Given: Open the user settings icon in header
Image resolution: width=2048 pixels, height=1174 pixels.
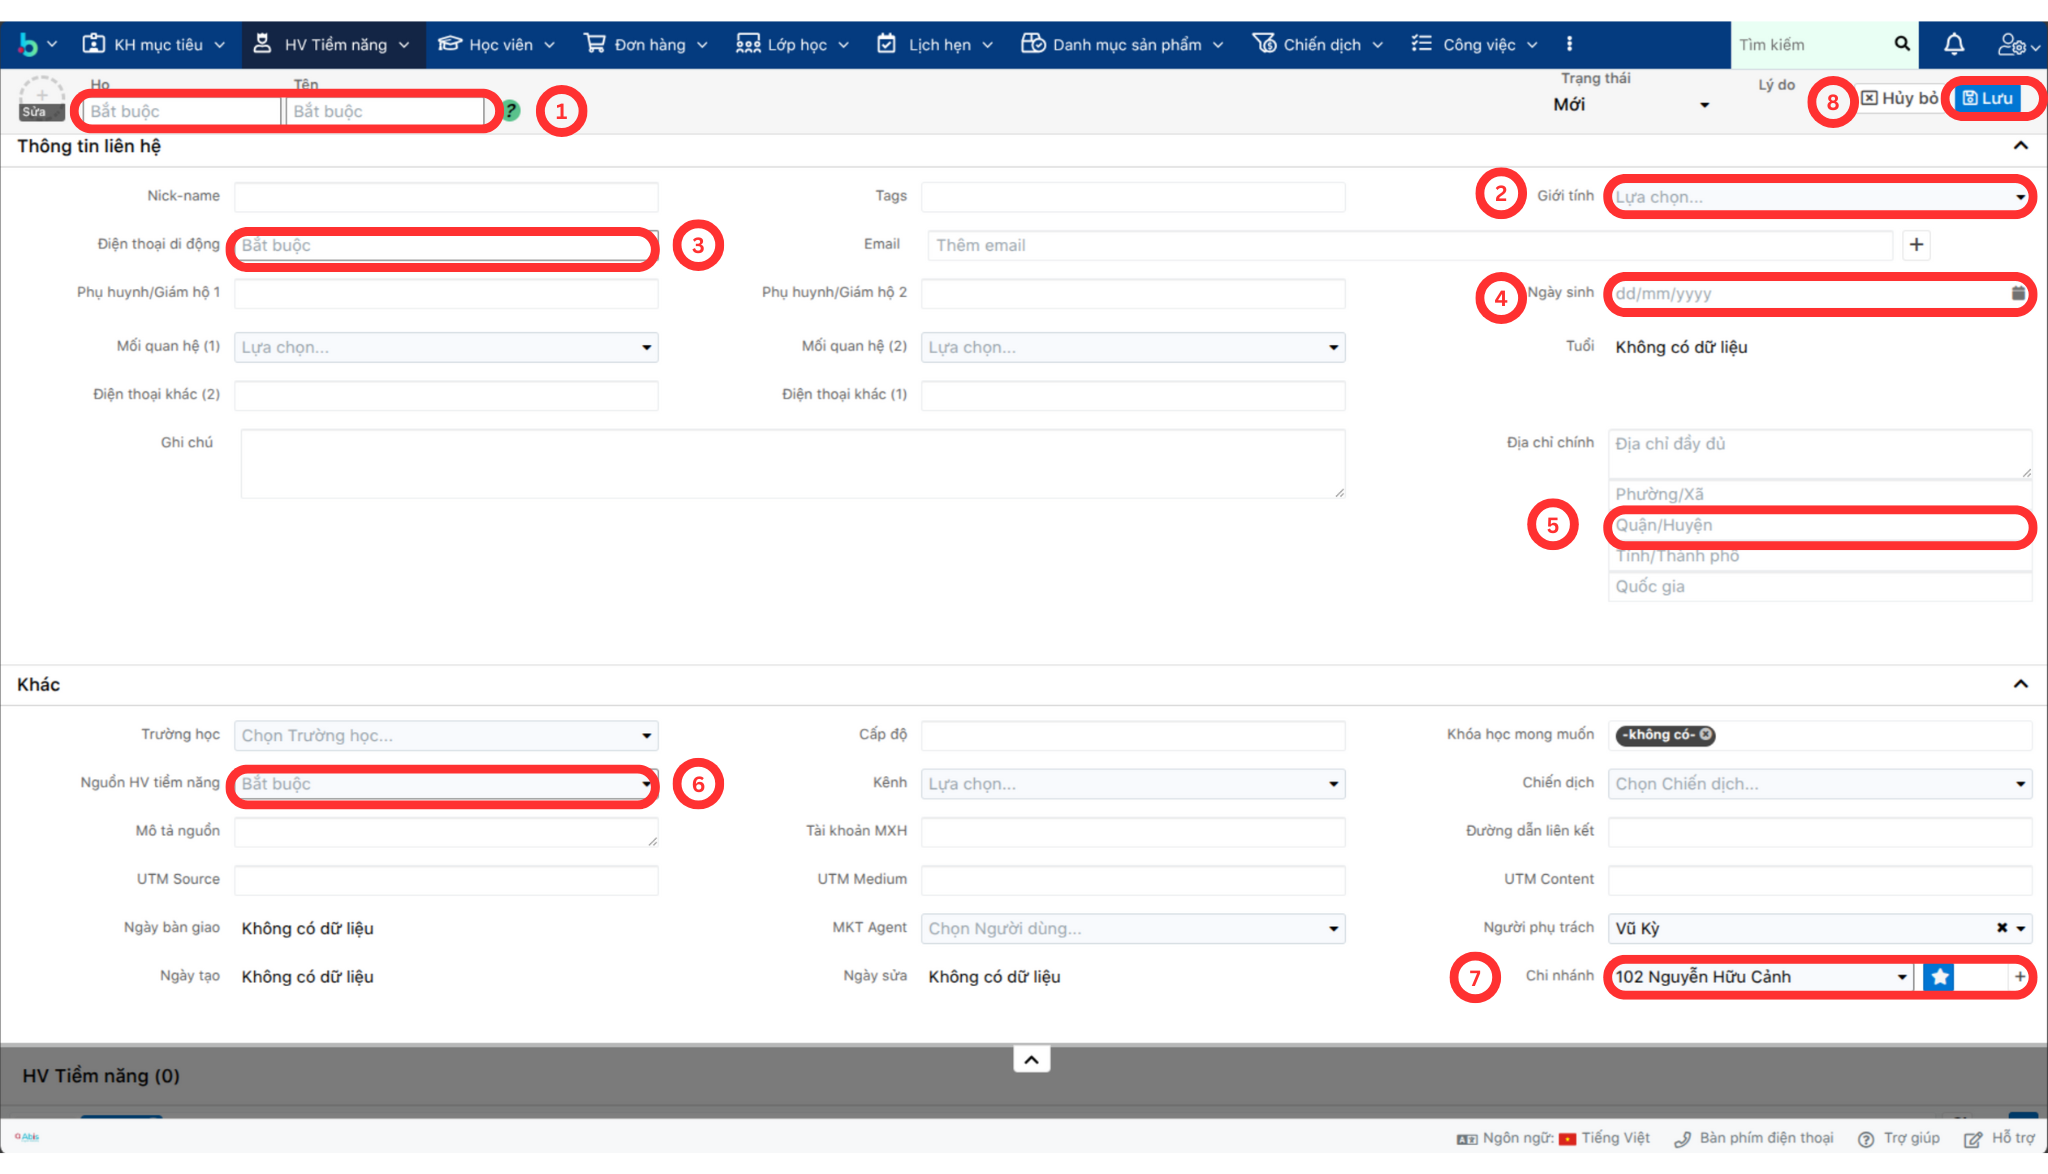Looking at the screenshot, I should [2012, 44].
